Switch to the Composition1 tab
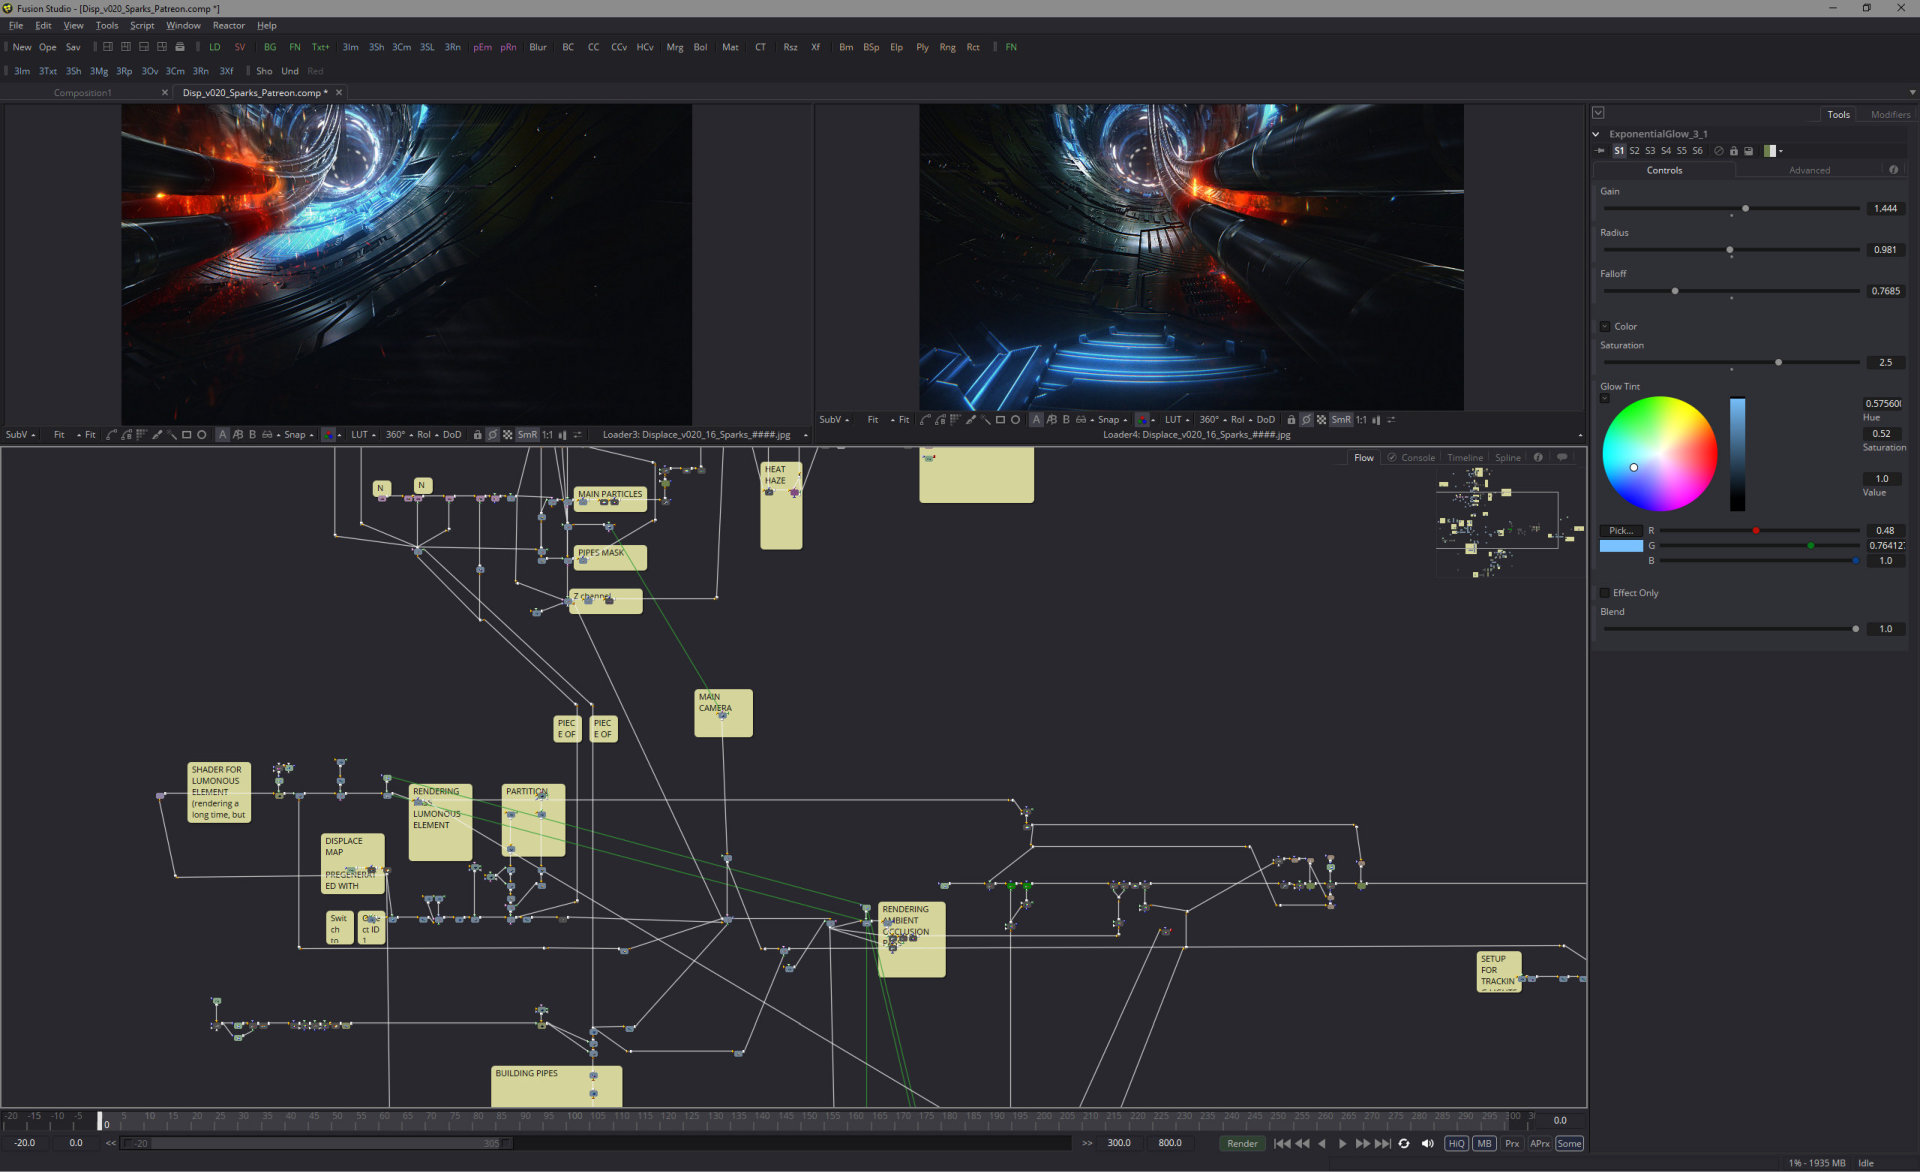 click(83, 93)
